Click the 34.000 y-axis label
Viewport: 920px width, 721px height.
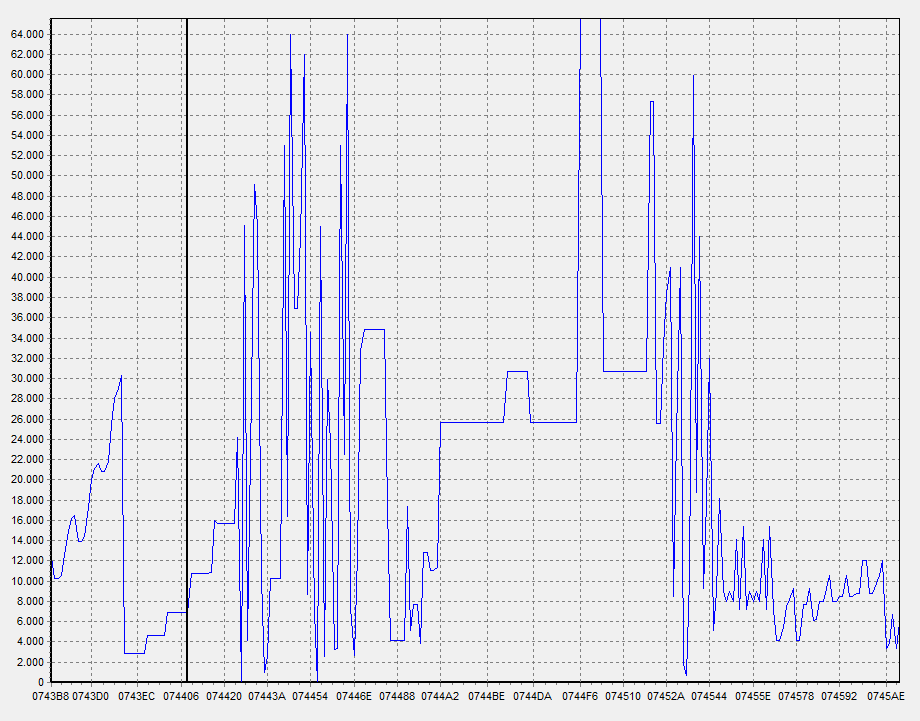[x=27, y=338]
